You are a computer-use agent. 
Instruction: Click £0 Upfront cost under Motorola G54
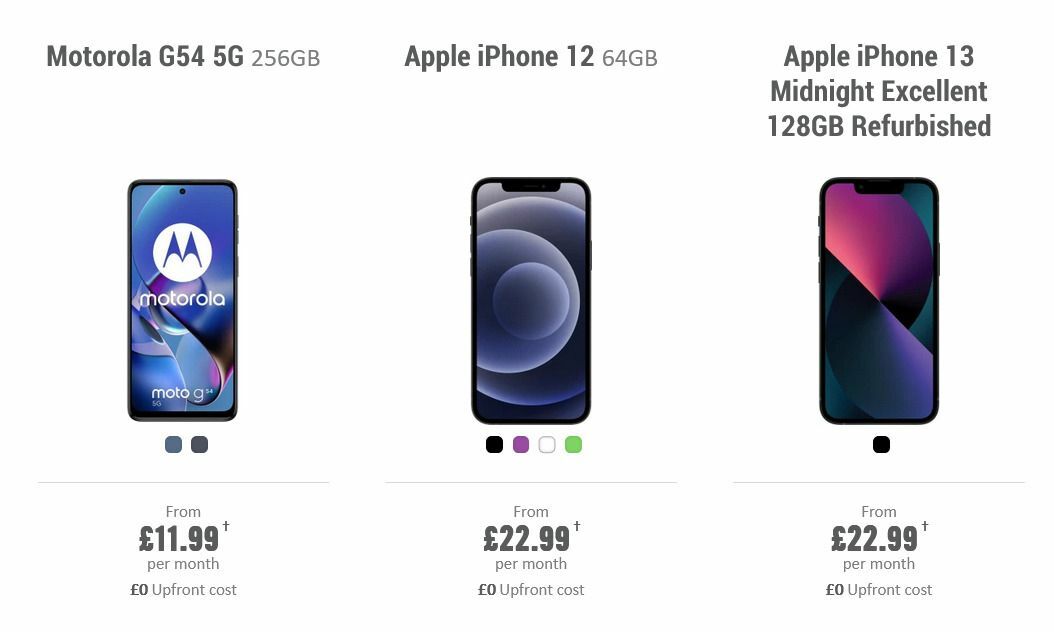[x=183, y=590]
